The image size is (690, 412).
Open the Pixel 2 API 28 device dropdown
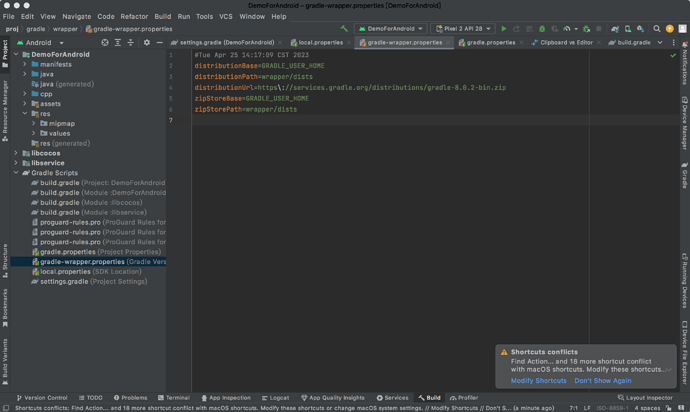pyautogui.click(x=464, y=29)
